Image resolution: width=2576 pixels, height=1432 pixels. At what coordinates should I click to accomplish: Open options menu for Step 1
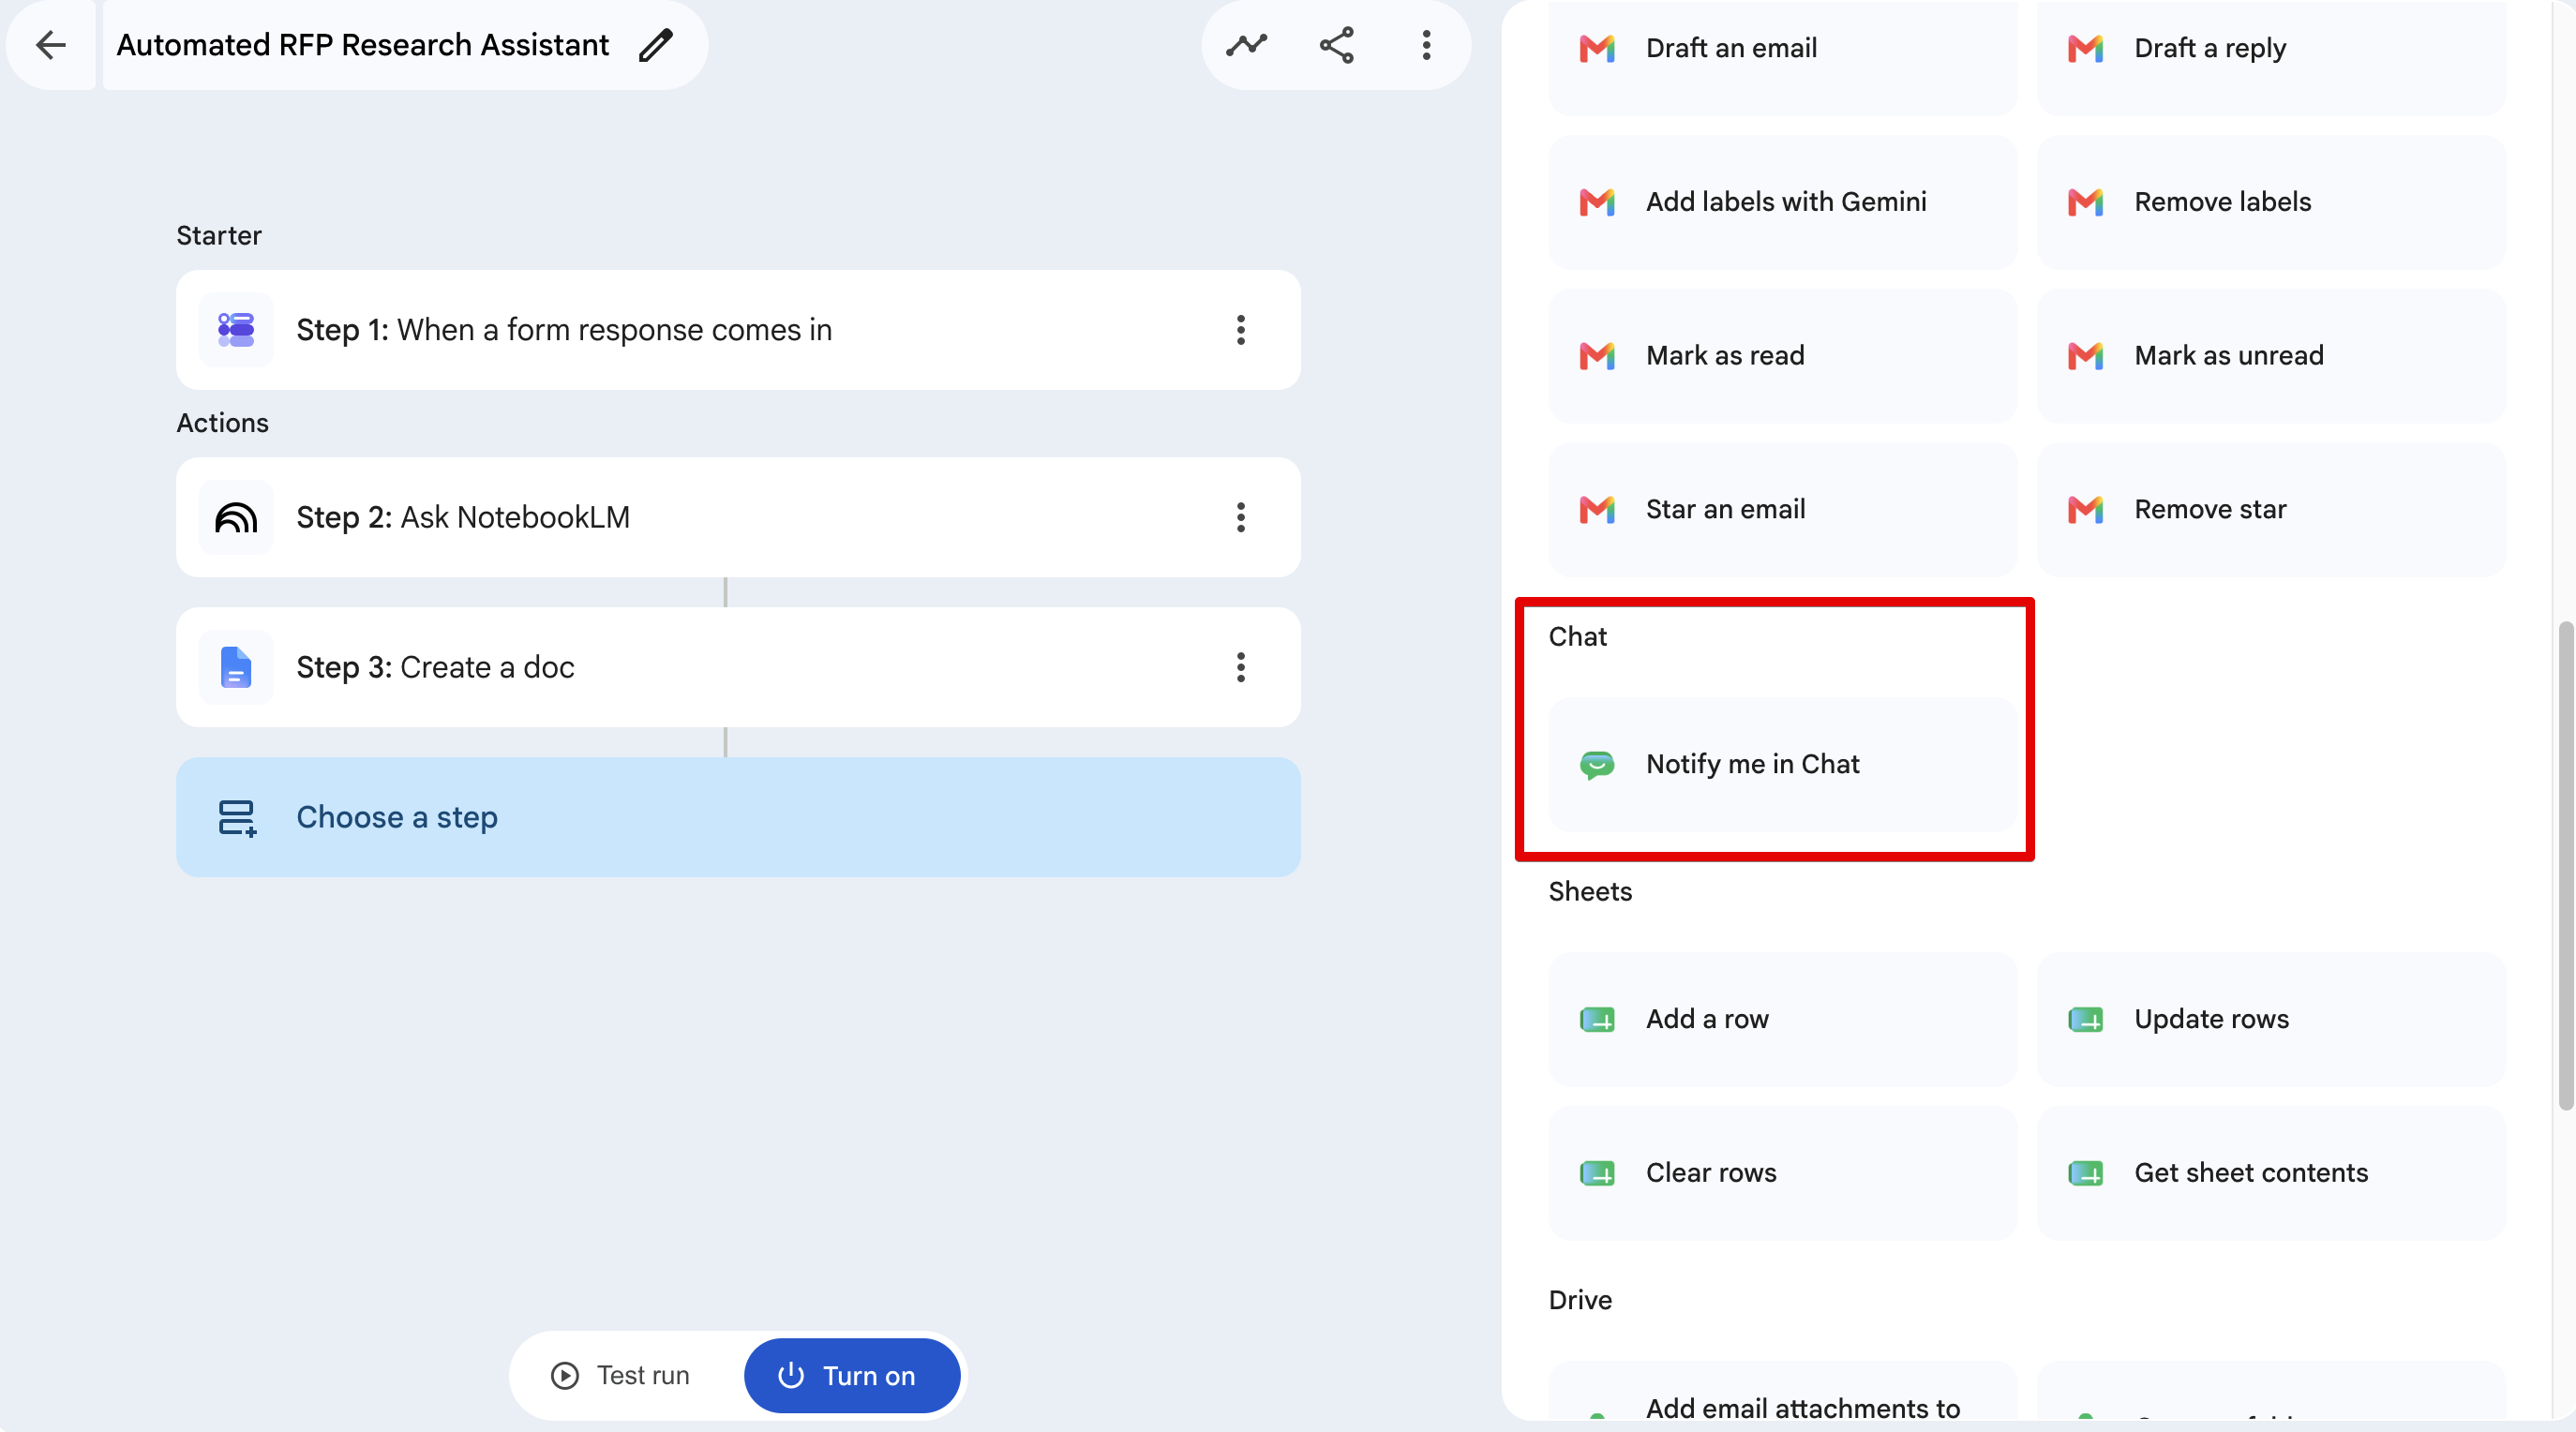click(x=1241, y=330)
